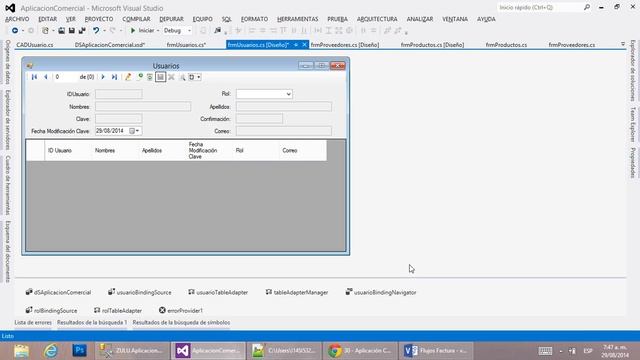The height and width of the screenshot is (360, 640).
Task: Open the document tabs overflow dropdown
Action: click(x=623, y=44)
